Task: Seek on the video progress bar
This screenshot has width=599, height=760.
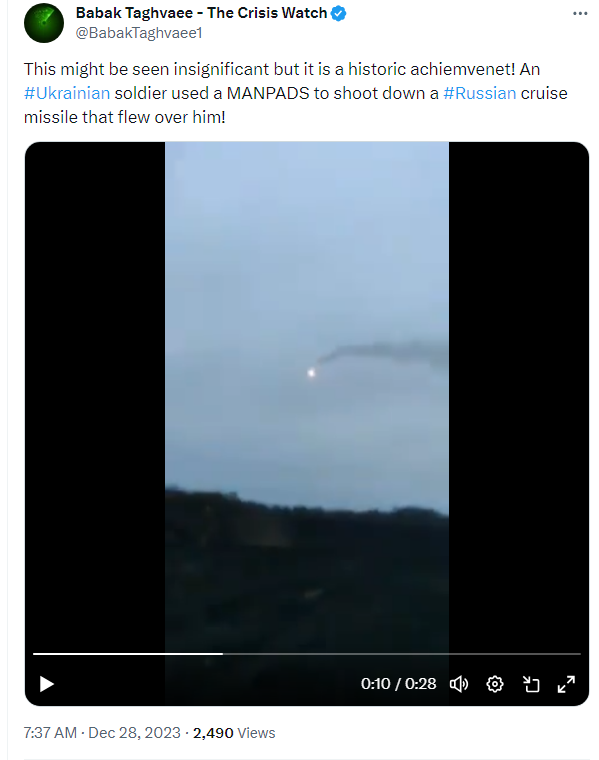Action: tap(307, 654)
